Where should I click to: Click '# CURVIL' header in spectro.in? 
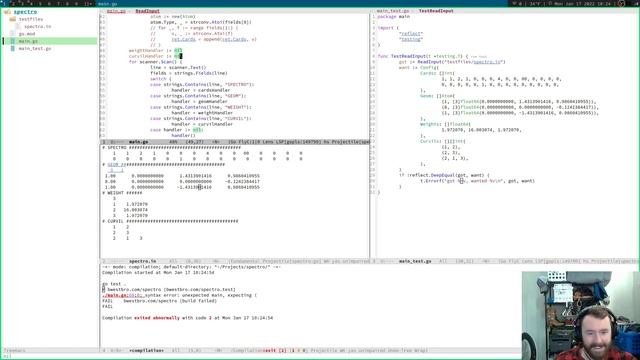point(170,221)
